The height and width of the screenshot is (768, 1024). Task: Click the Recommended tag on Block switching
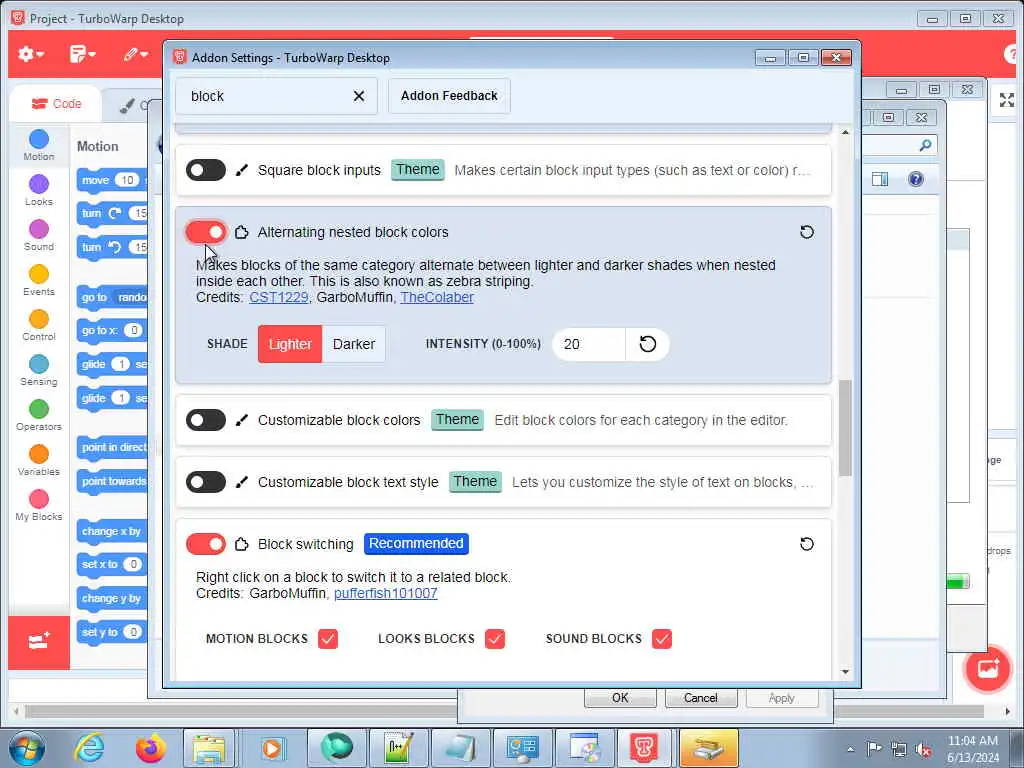[x=416, y=543]
